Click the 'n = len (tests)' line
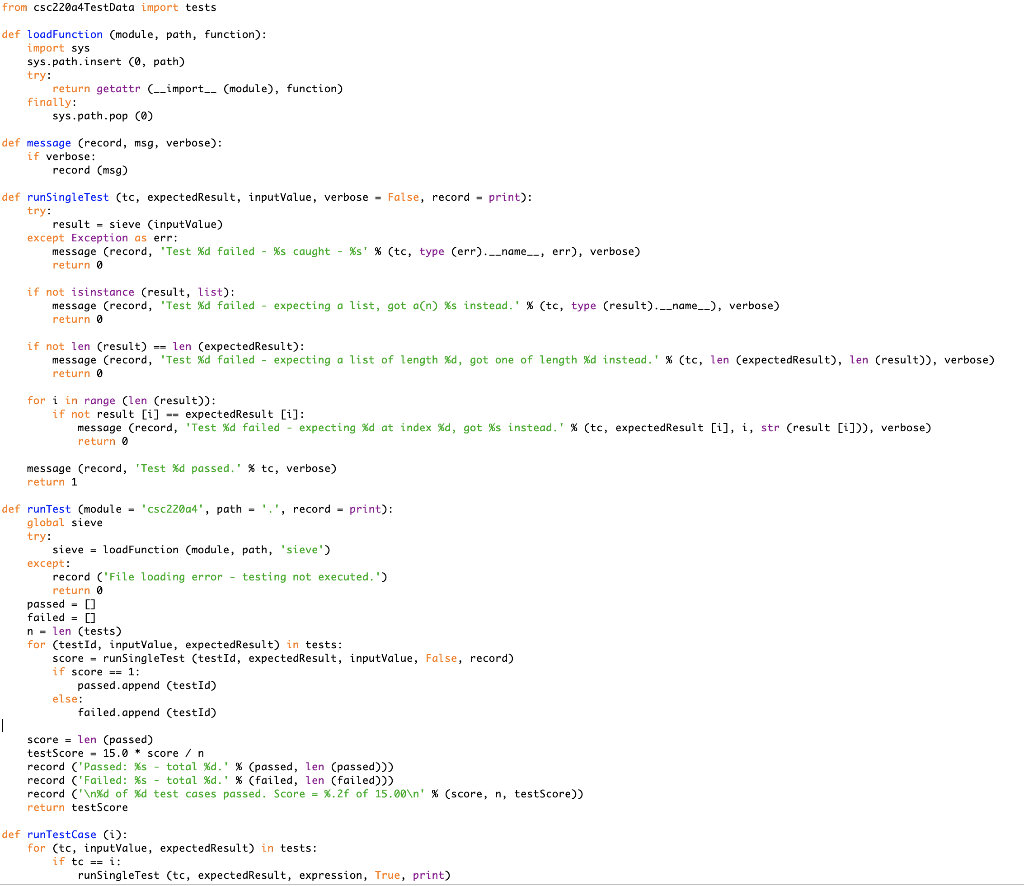 [x=74, y=631]
